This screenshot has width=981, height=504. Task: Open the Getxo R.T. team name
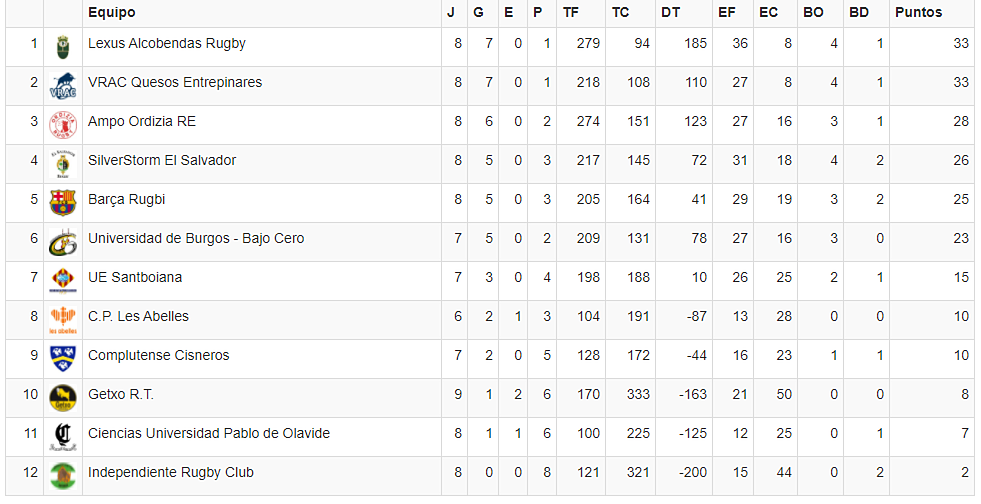(121, 395)
